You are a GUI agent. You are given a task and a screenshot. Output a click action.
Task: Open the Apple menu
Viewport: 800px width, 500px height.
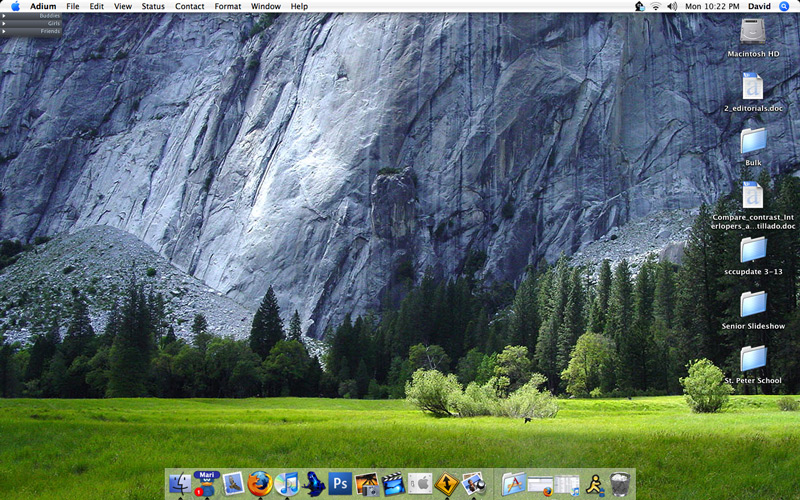coord(15,6)
